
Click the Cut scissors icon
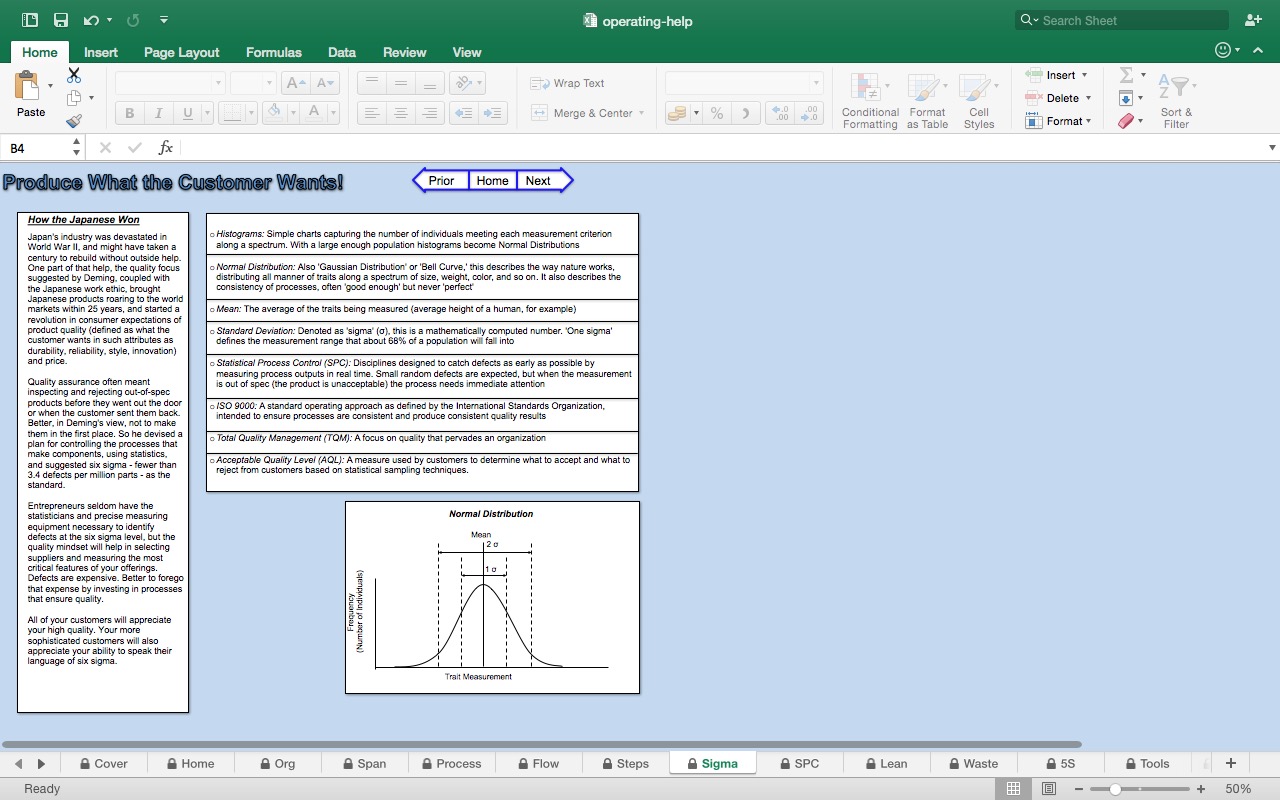pos(74,75)
